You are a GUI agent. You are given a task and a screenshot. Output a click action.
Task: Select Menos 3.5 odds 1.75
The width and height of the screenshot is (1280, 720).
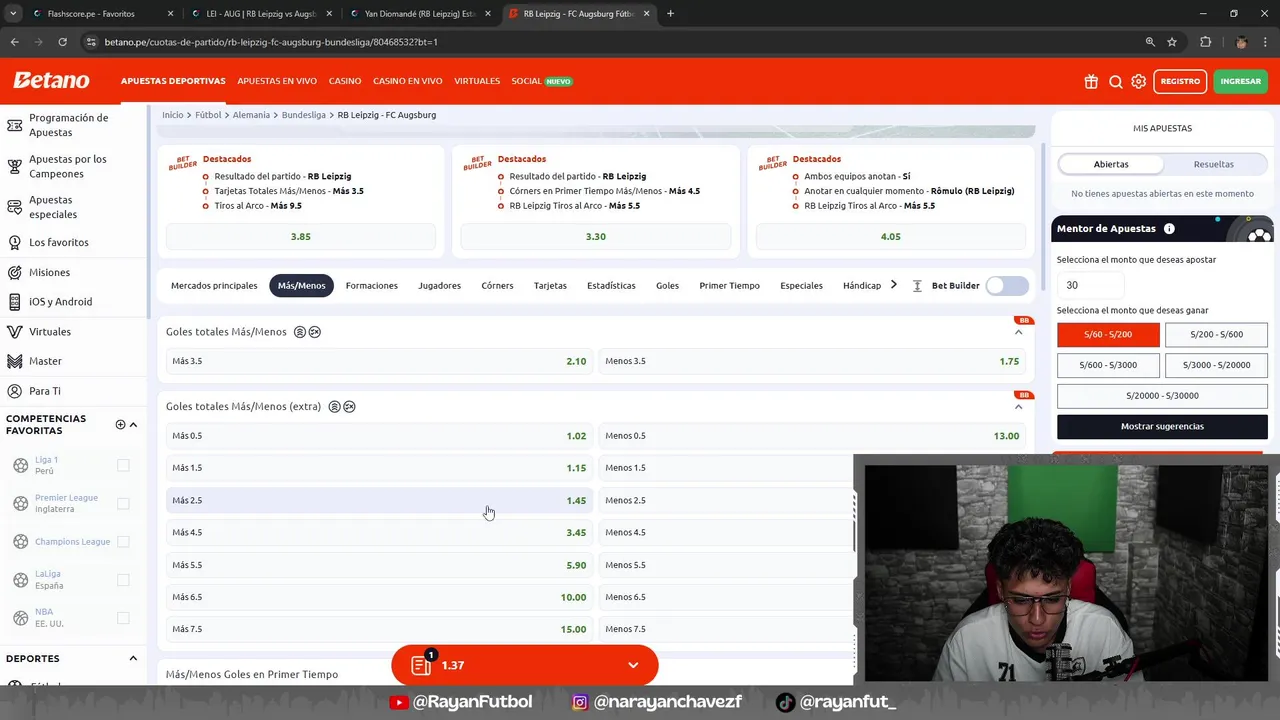(x=812, y=362)
